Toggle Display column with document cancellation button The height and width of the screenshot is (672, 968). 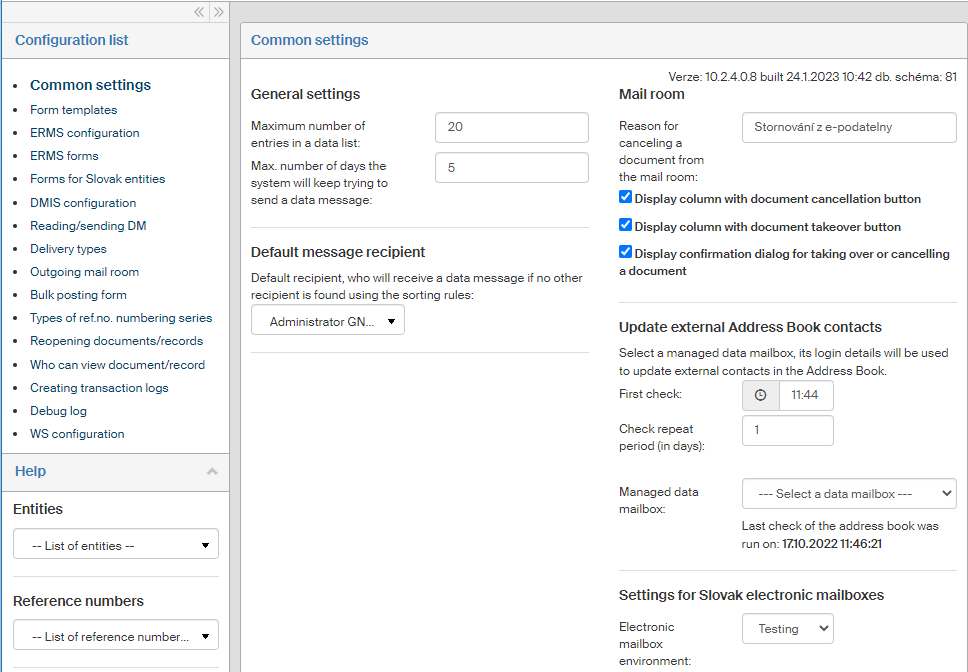pyautogui.click(x=625, y=198)
